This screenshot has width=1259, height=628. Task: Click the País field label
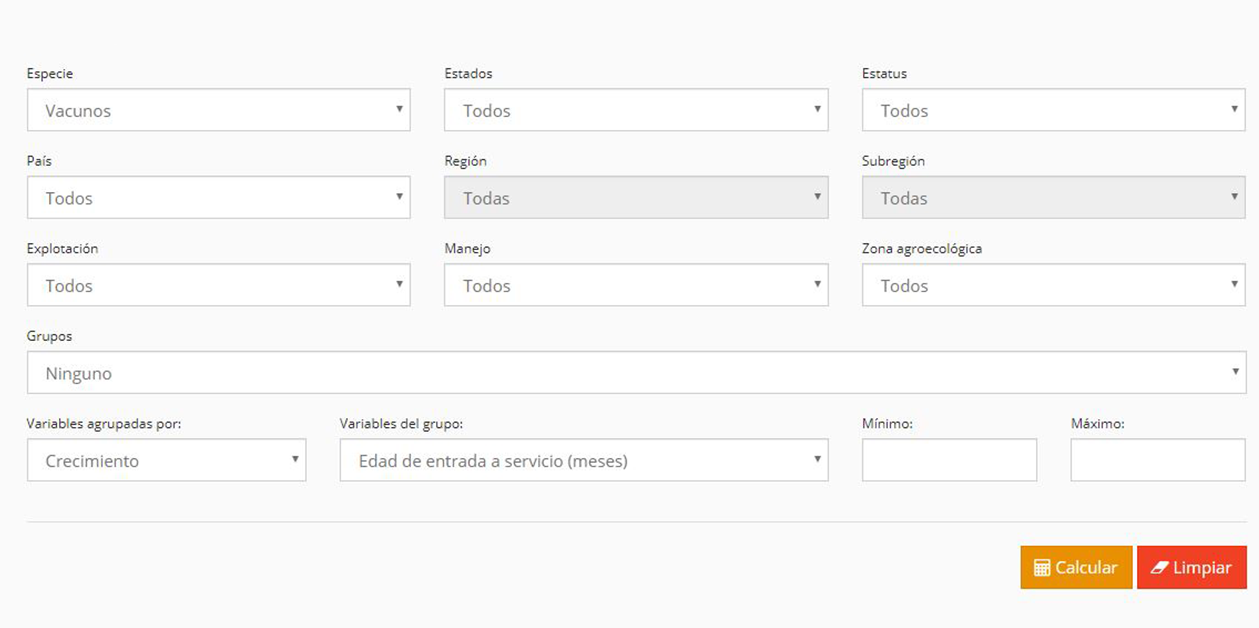coord(40,161)
